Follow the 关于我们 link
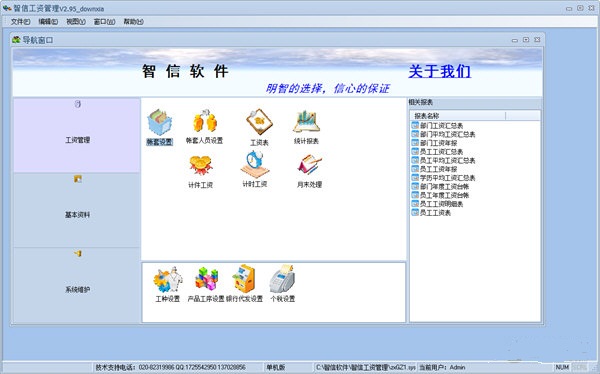 click(x=439, y=71)
